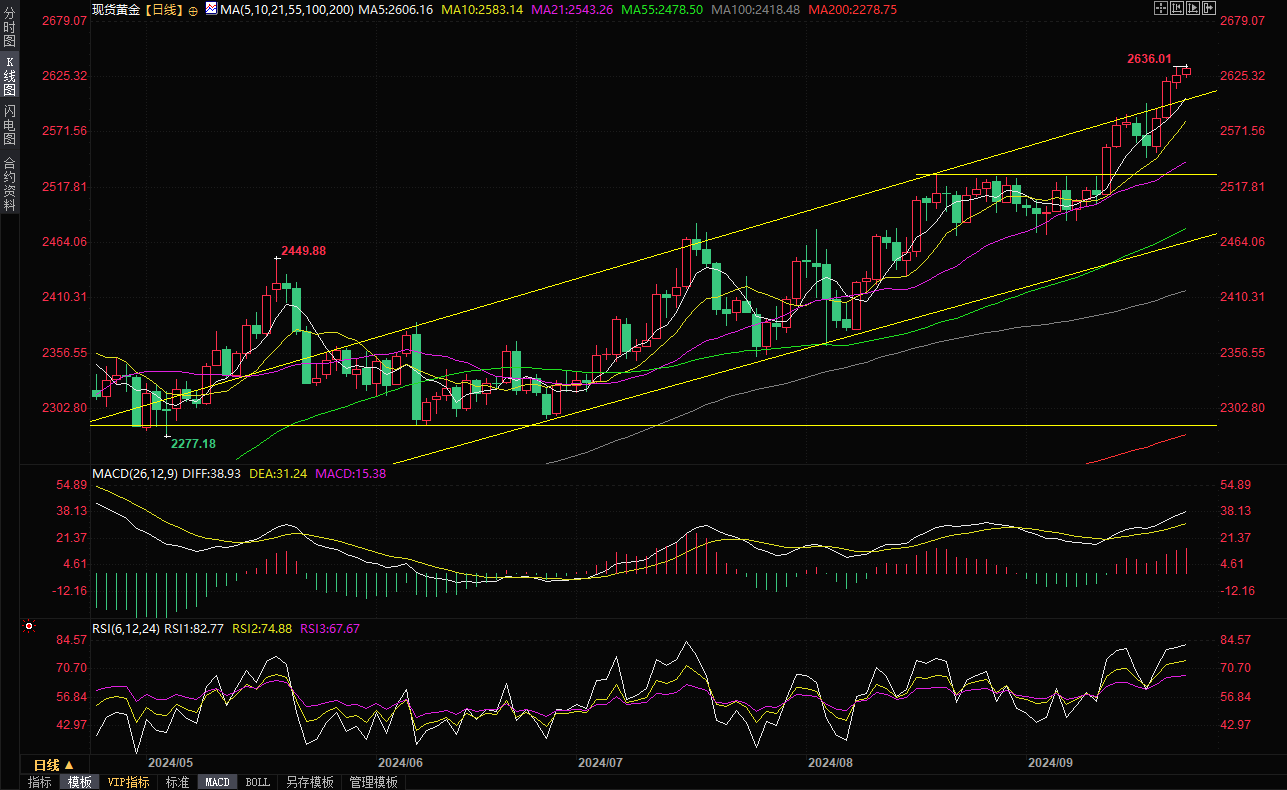Click 另存模板 to save template
Screen dimensions: 1287x790
(309, 782)
